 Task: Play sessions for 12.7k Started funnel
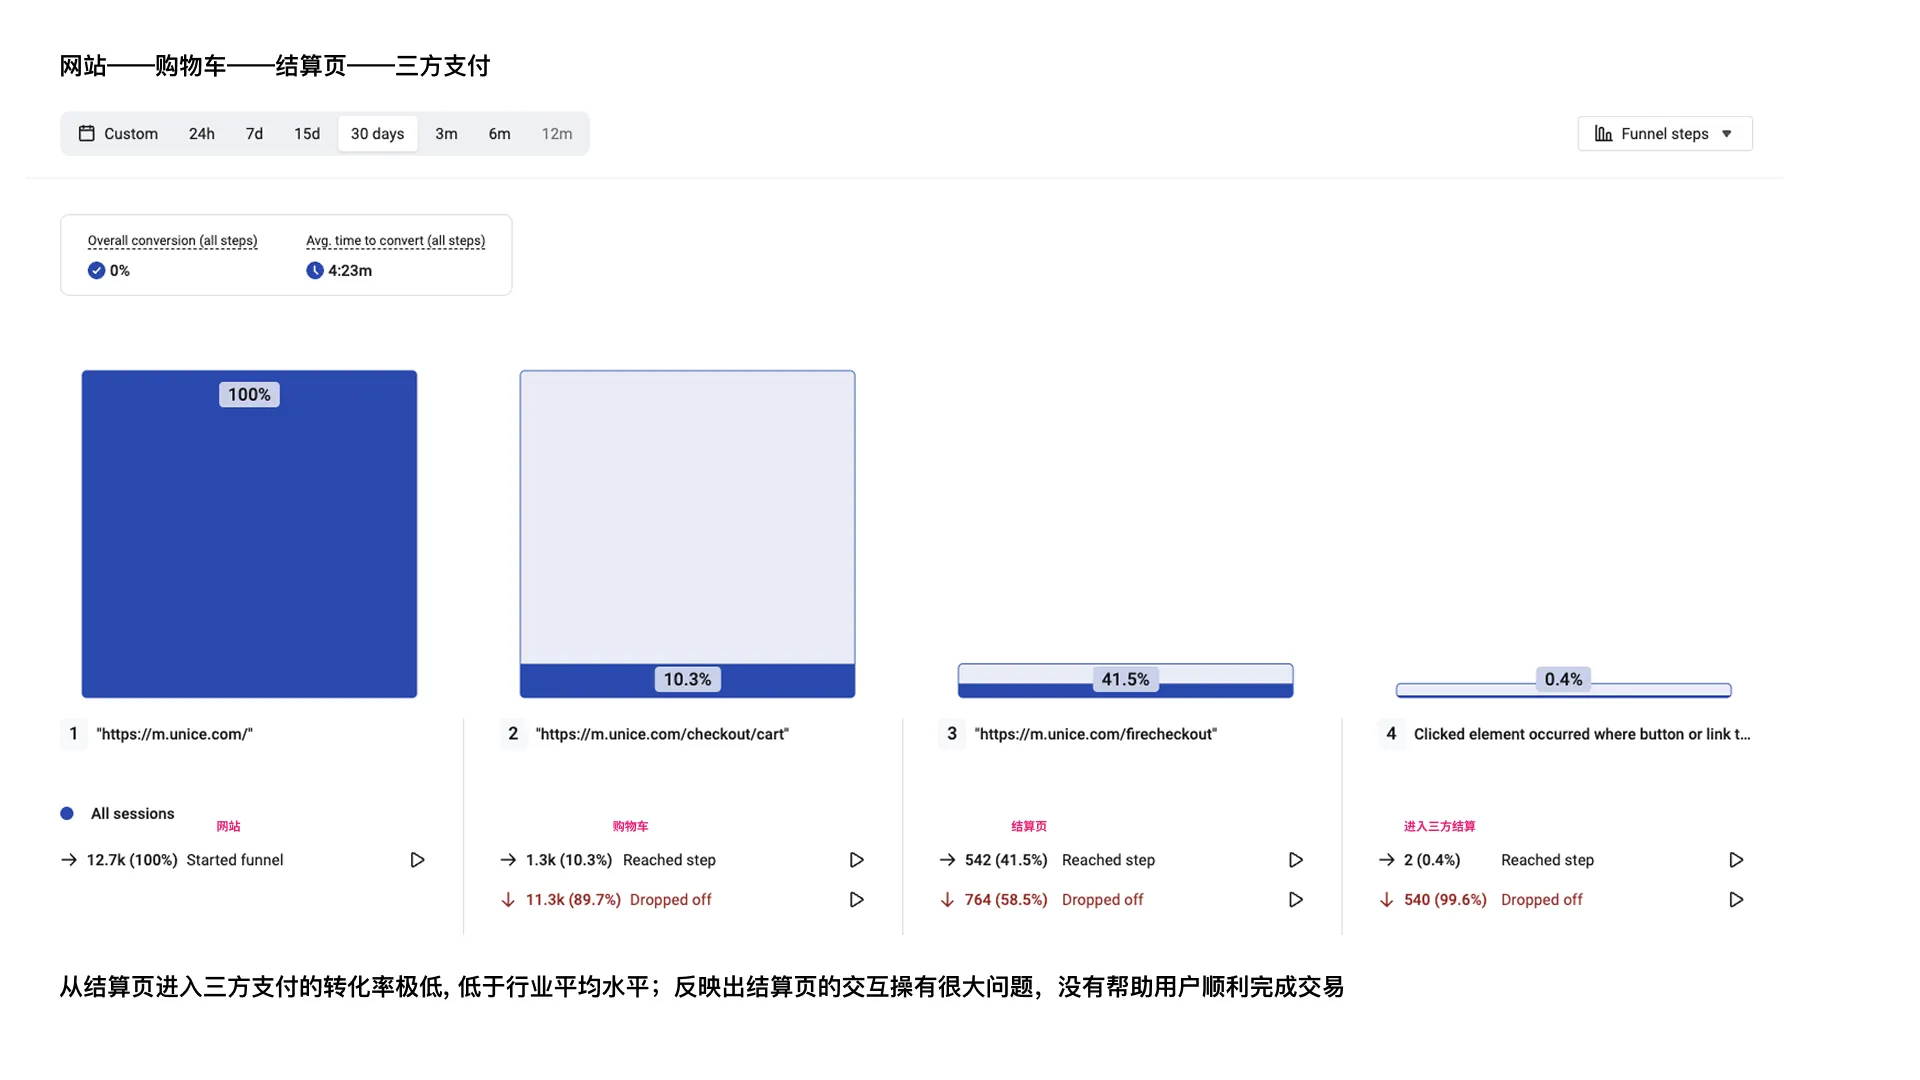click(418, 860)
